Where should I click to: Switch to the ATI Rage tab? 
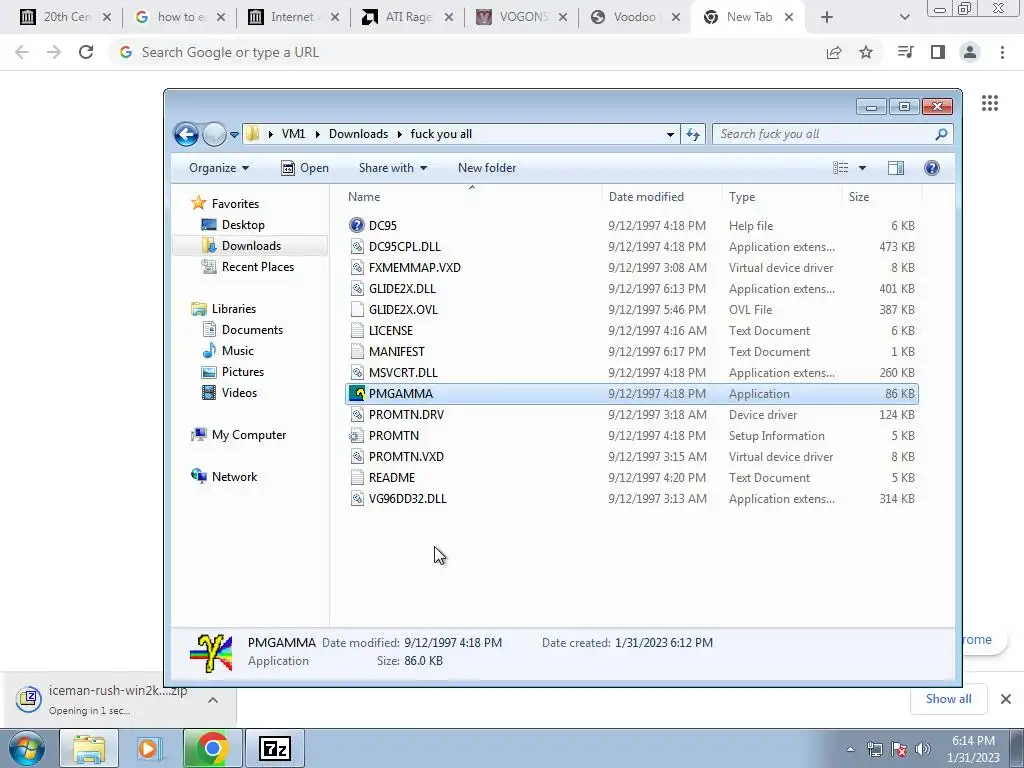coord(406,17)
